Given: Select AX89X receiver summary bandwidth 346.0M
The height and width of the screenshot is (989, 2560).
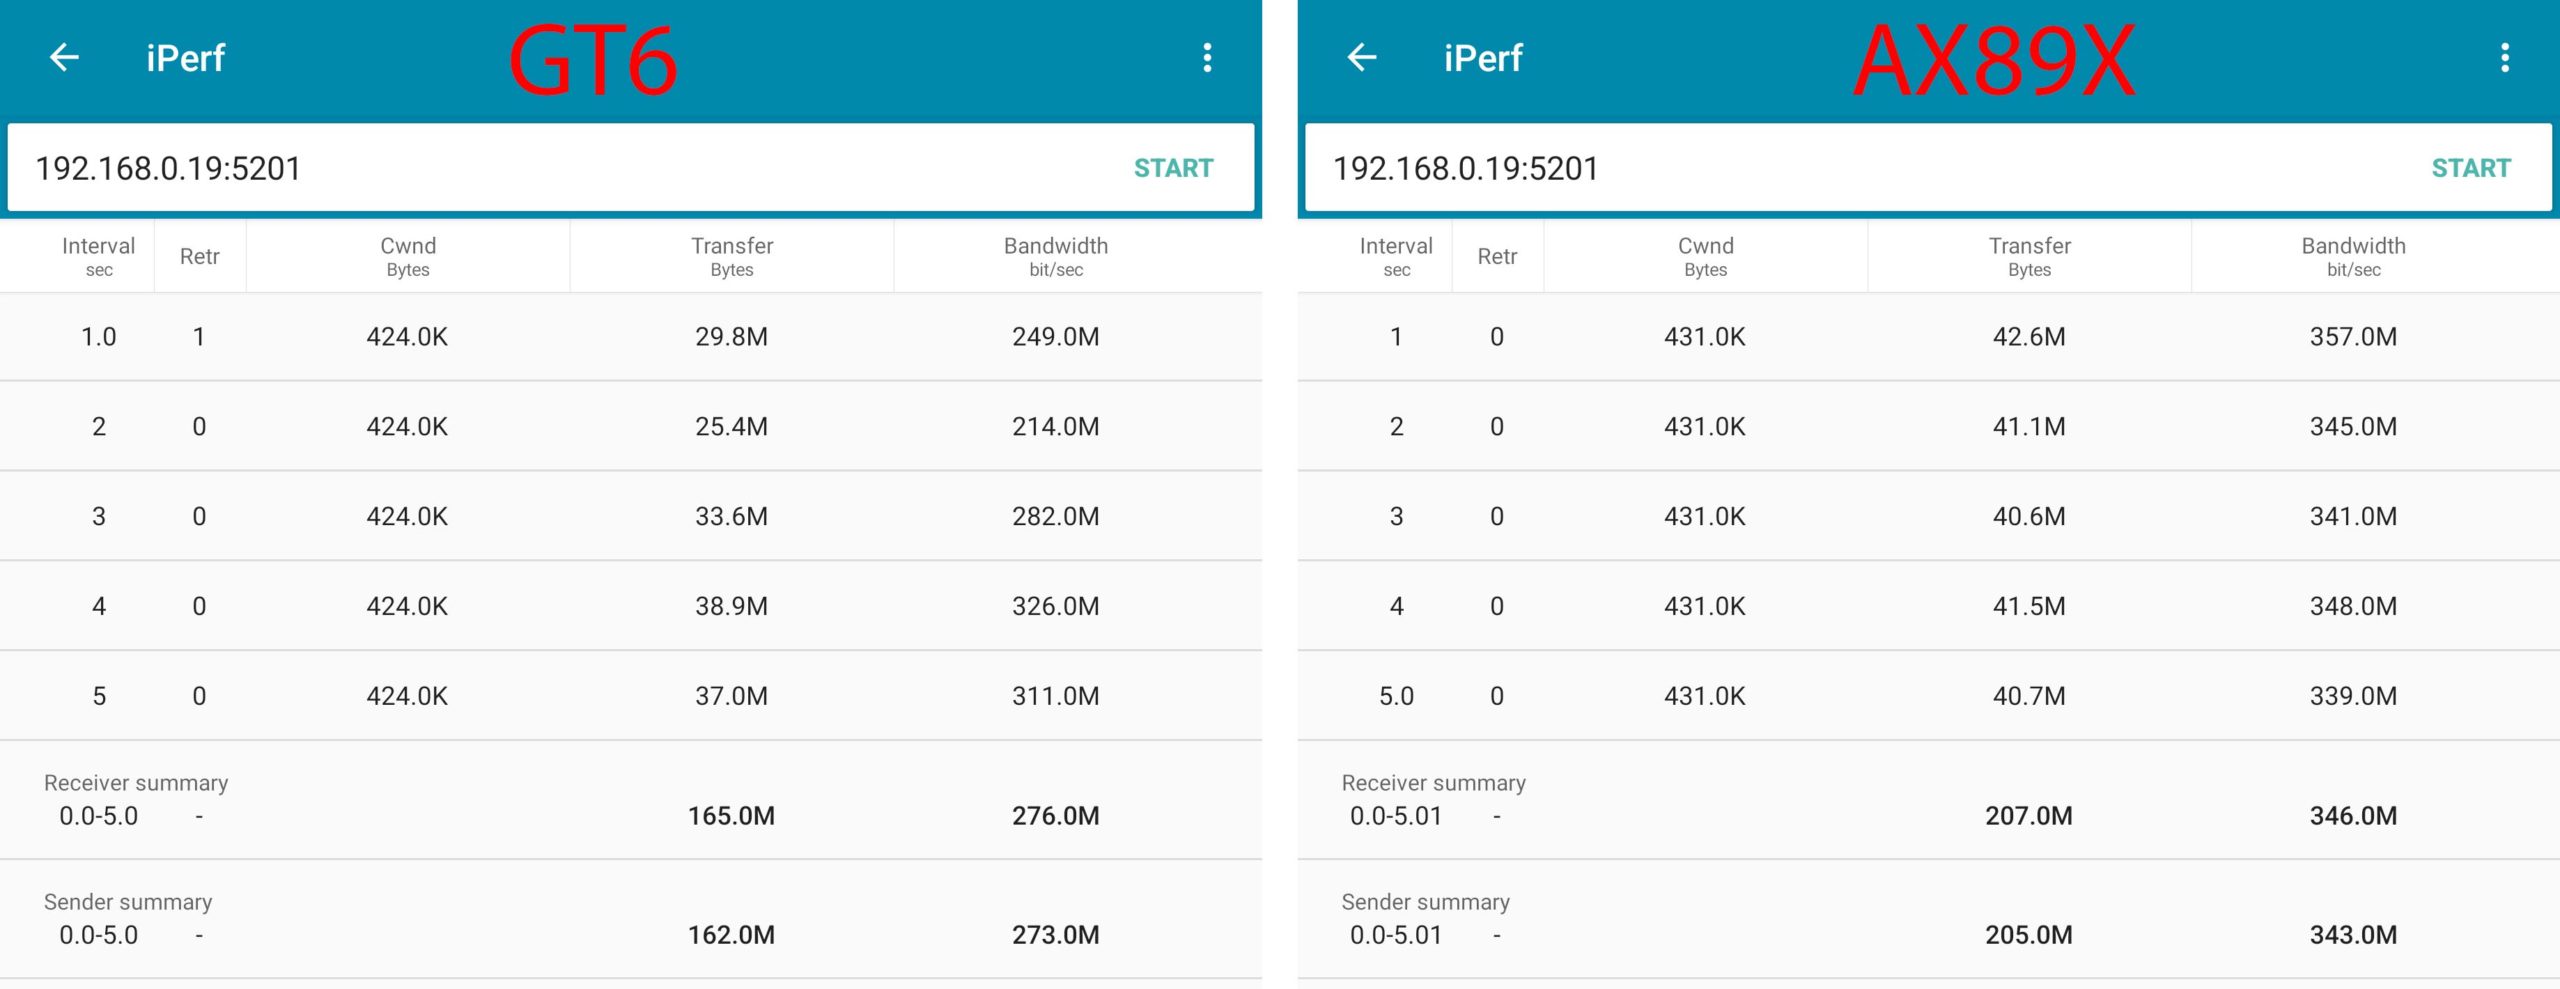Looking at the screenshot, I should click(2354, 816).
